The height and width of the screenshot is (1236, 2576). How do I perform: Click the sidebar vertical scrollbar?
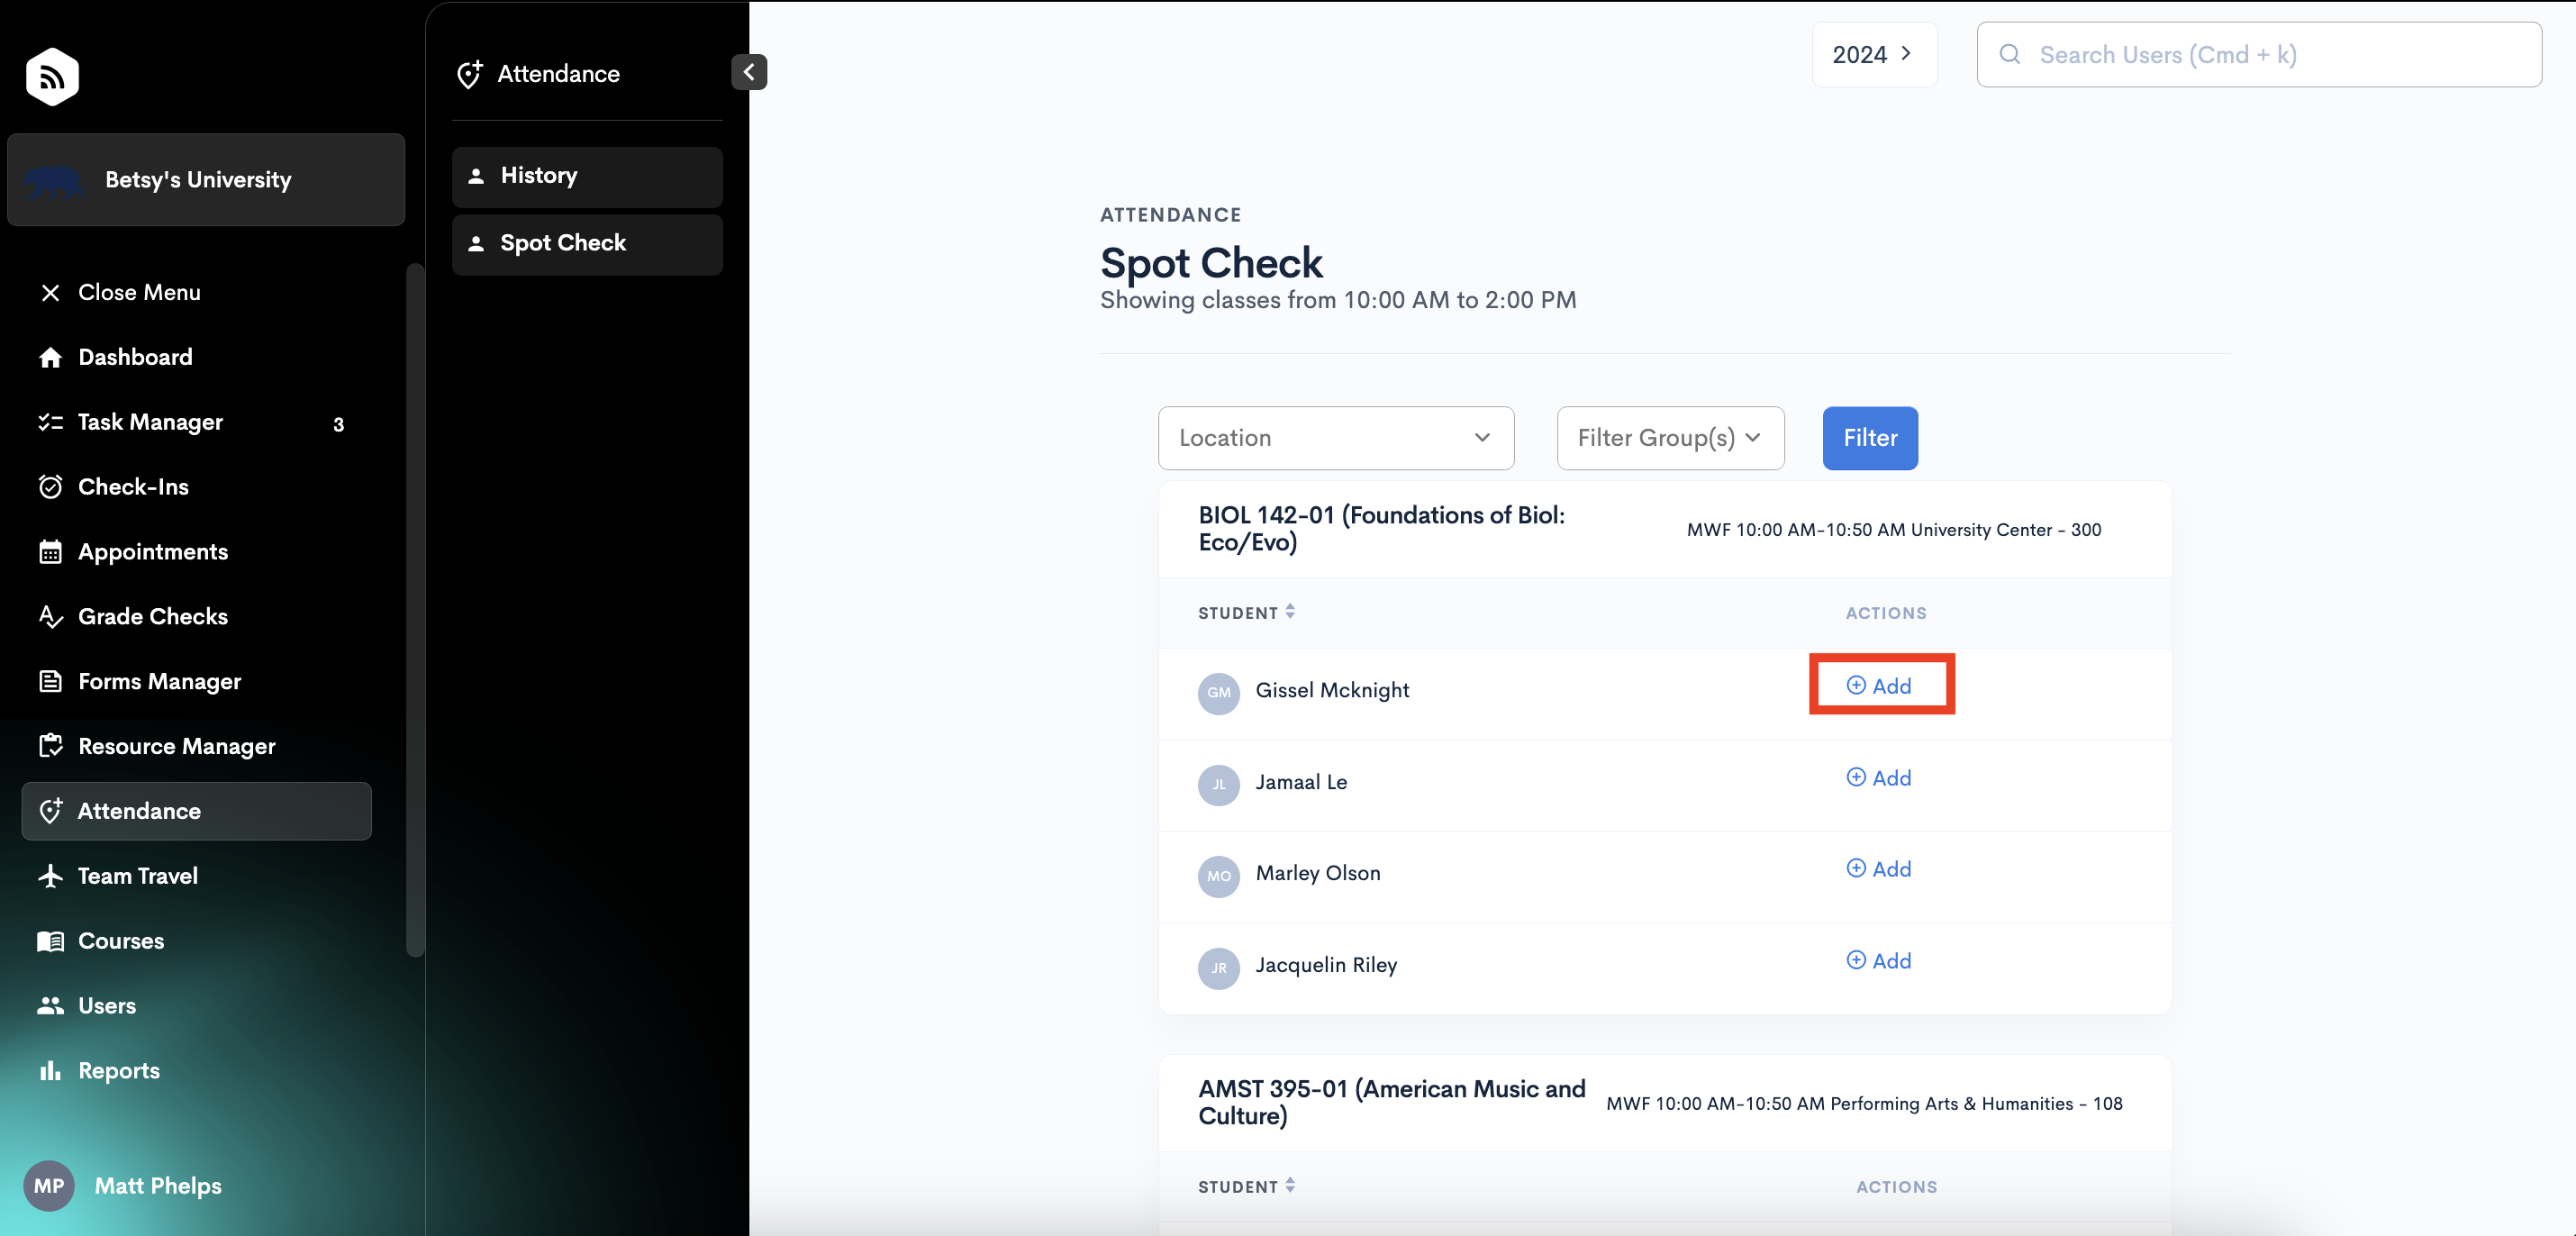415,610
